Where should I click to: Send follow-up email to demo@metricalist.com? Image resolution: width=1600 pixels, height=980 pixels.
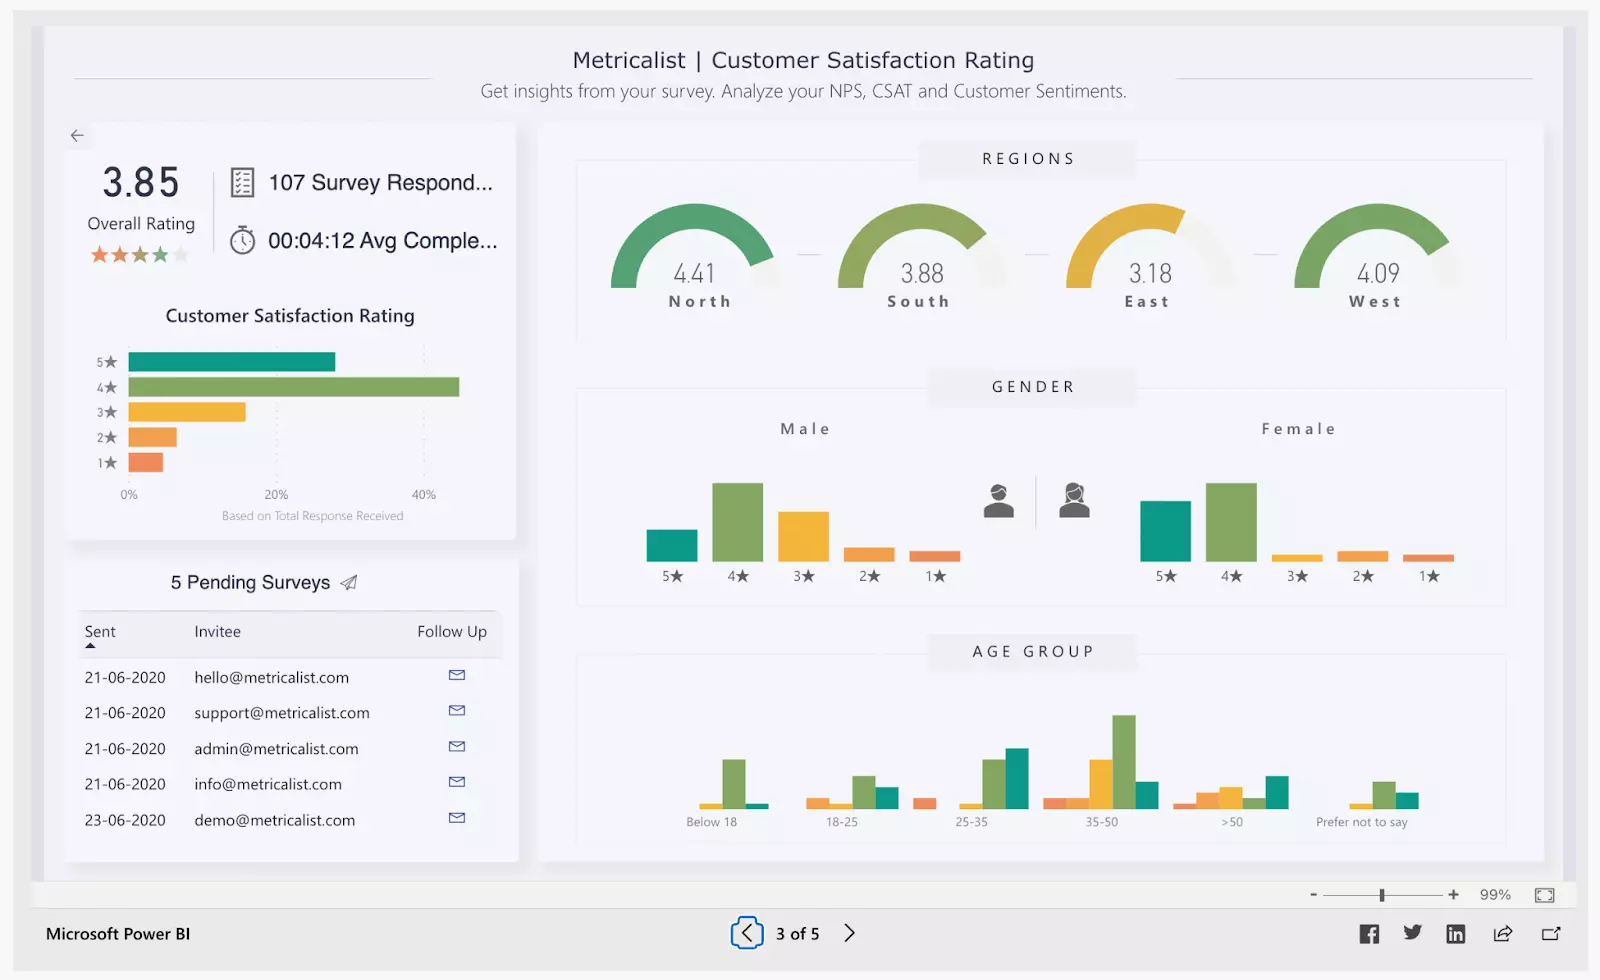(457, 818)
